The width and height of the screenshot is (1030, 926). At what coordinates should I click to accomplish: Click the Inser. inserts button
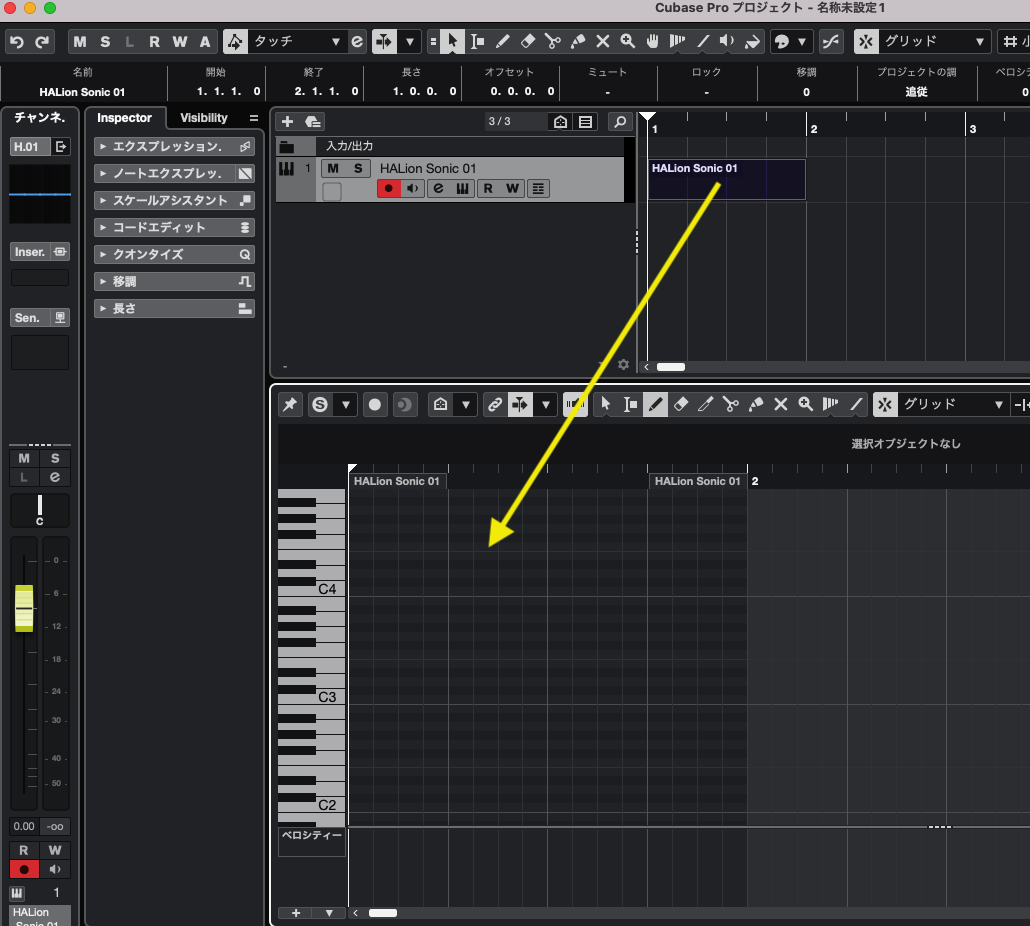(x=39, y=252)
